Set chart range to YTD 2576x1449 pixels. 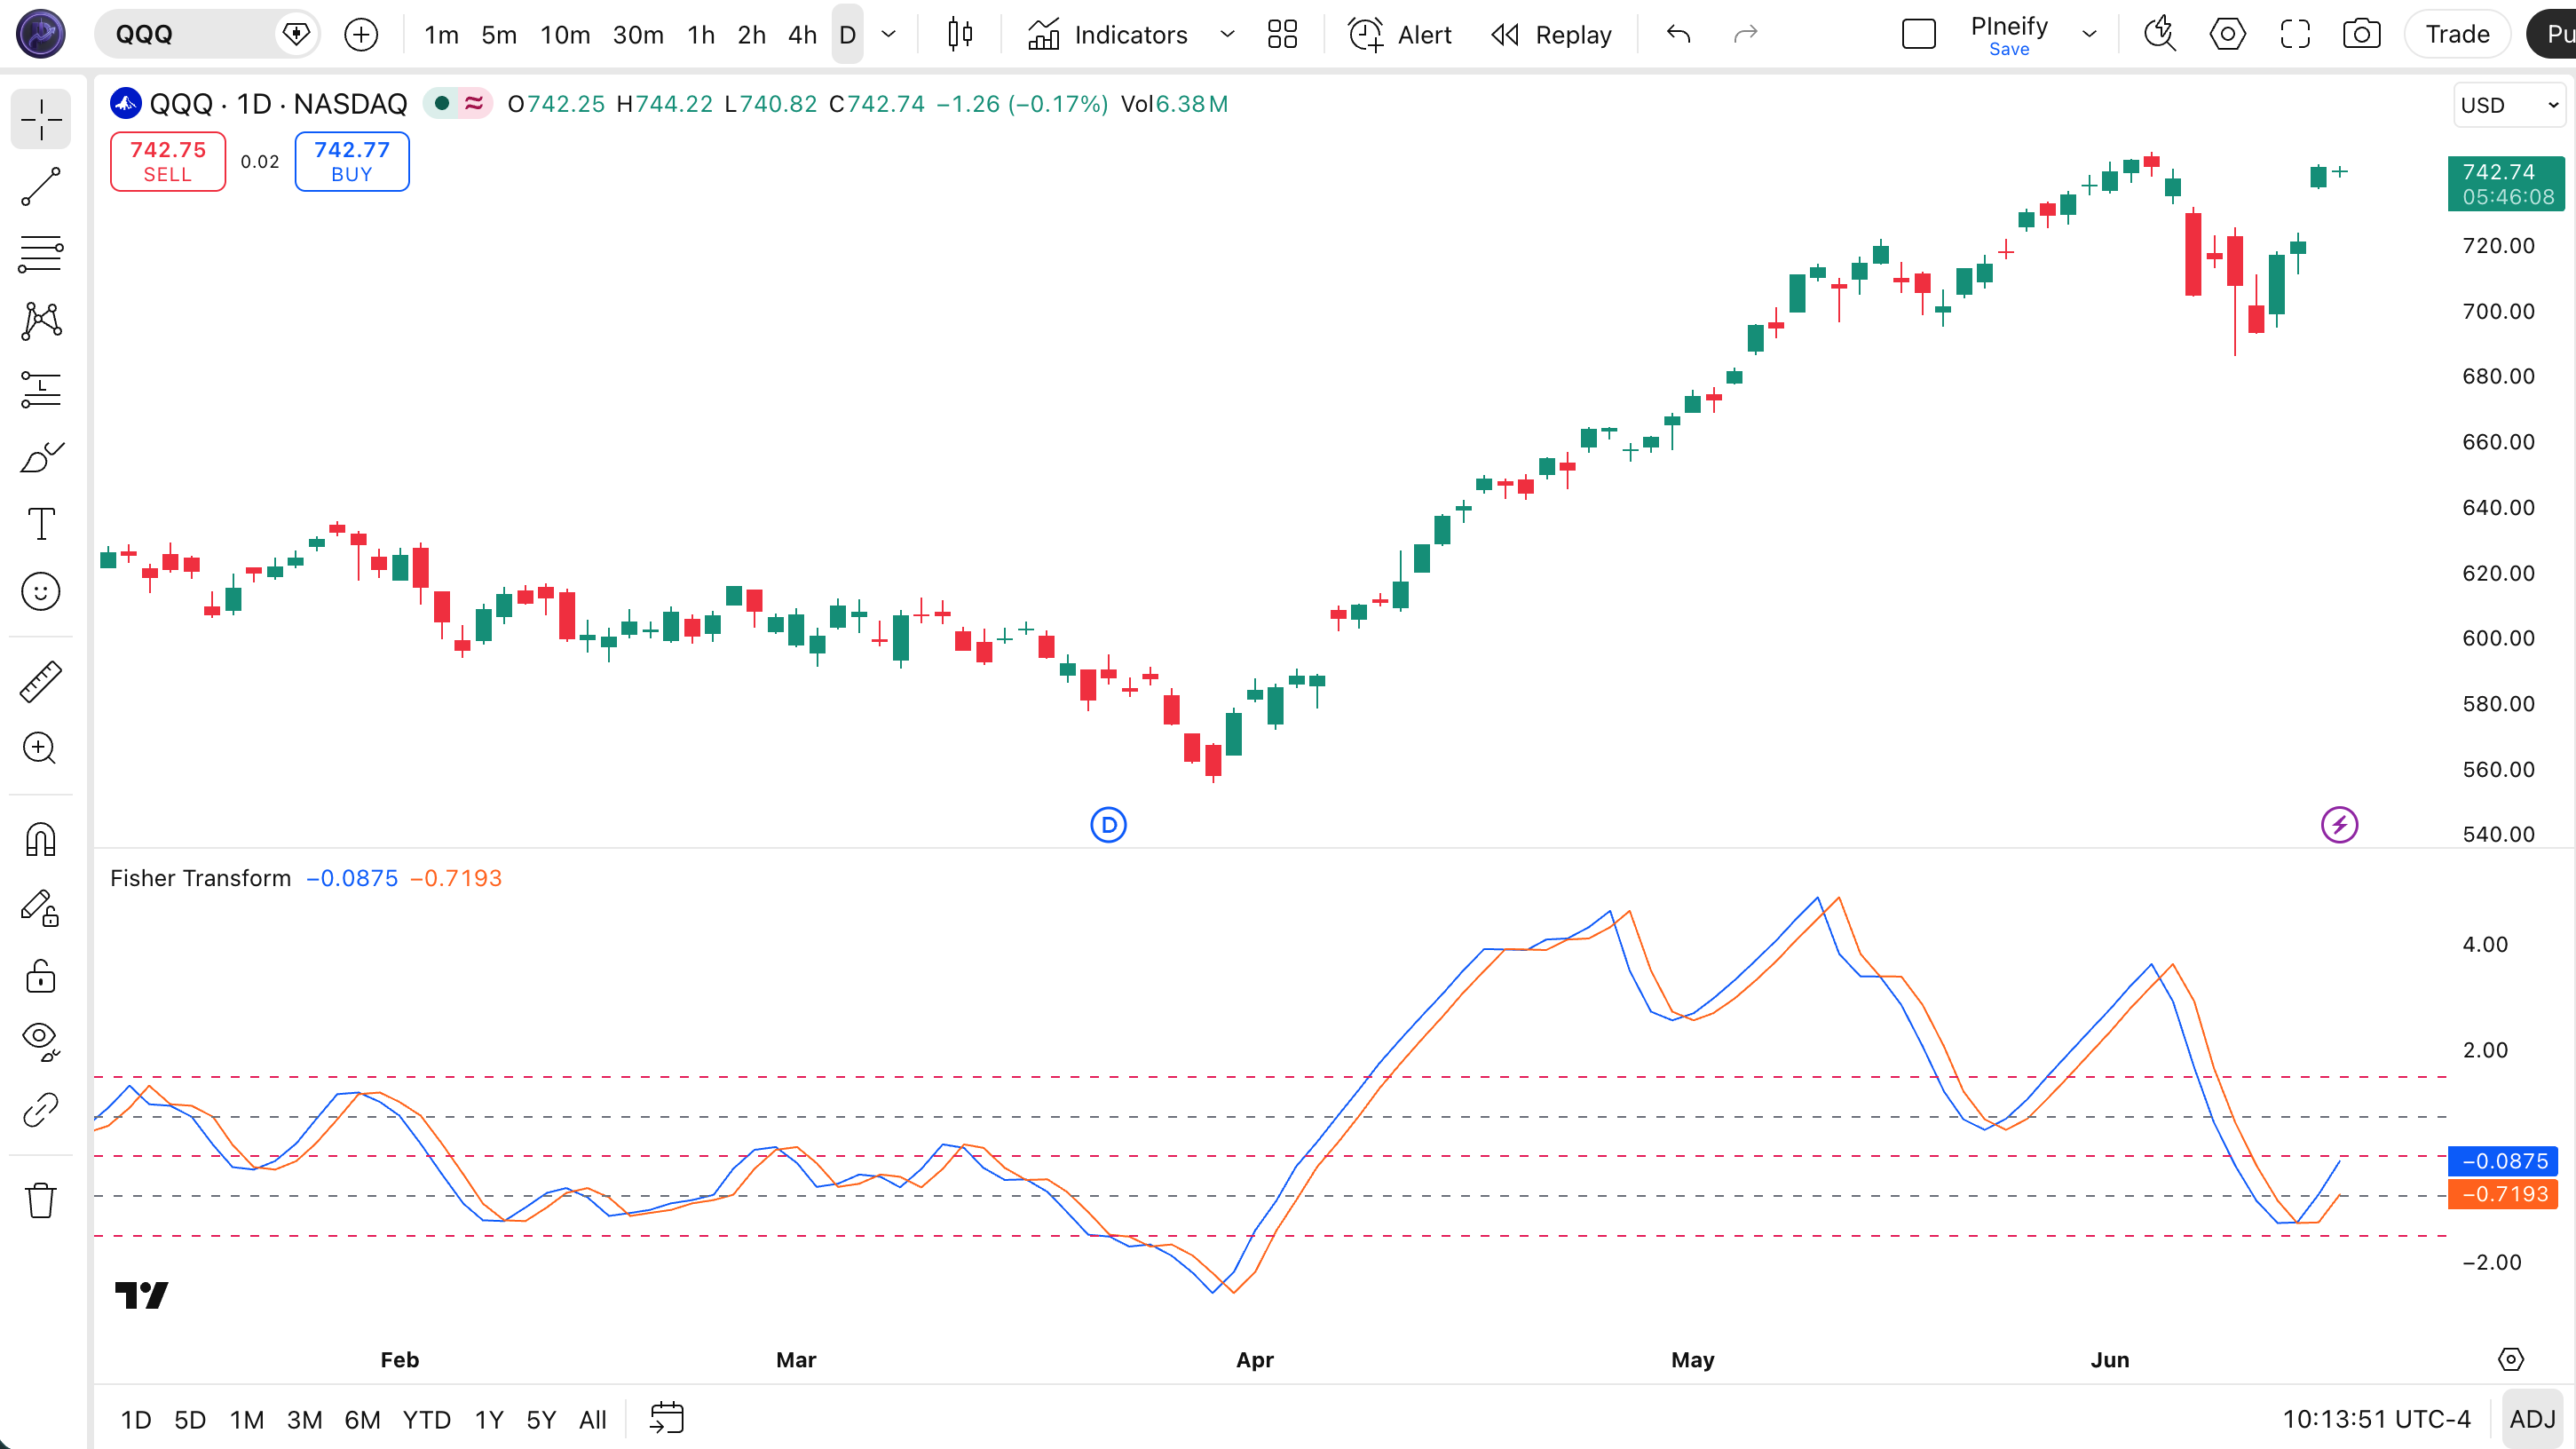click(x=427, y=1419)
